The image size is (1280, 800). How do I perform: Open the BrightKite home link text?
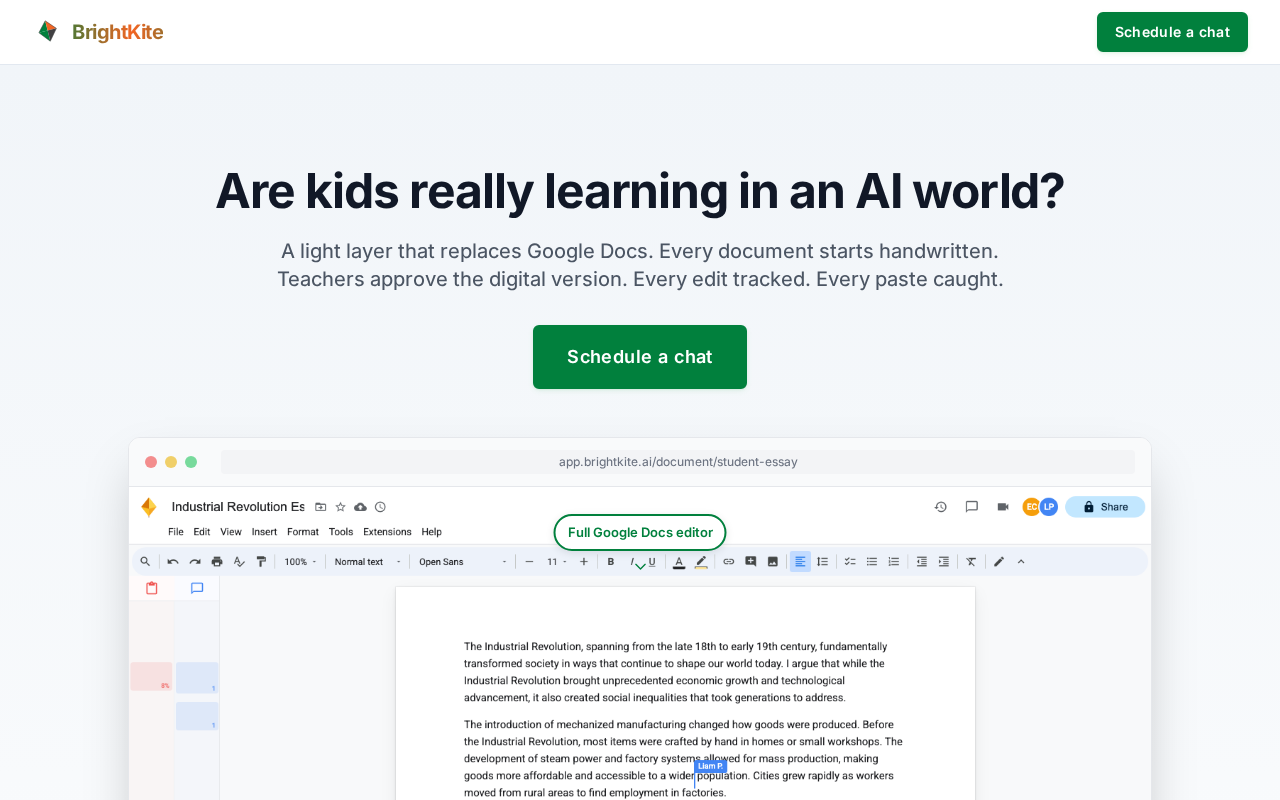[117, 32]
